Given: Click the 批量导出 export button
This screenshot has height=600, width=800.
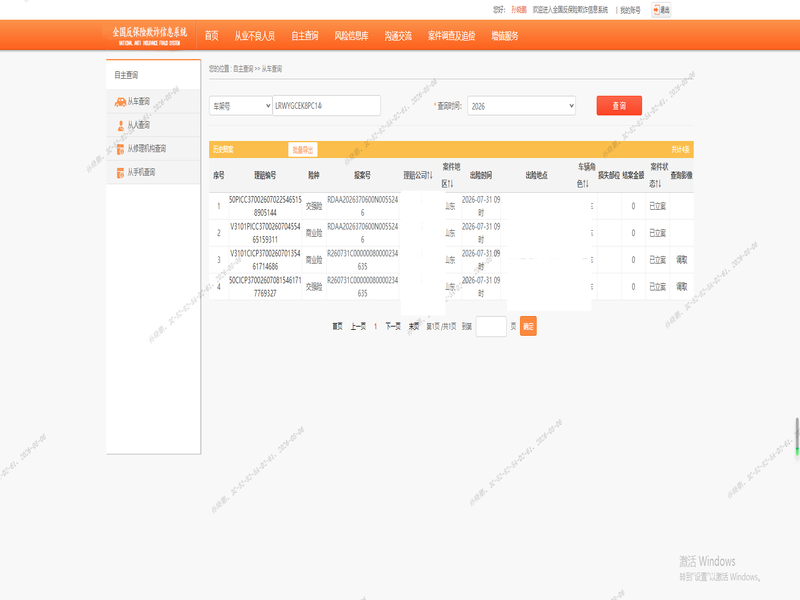Looking at the screenshot, I should [303, 149].
